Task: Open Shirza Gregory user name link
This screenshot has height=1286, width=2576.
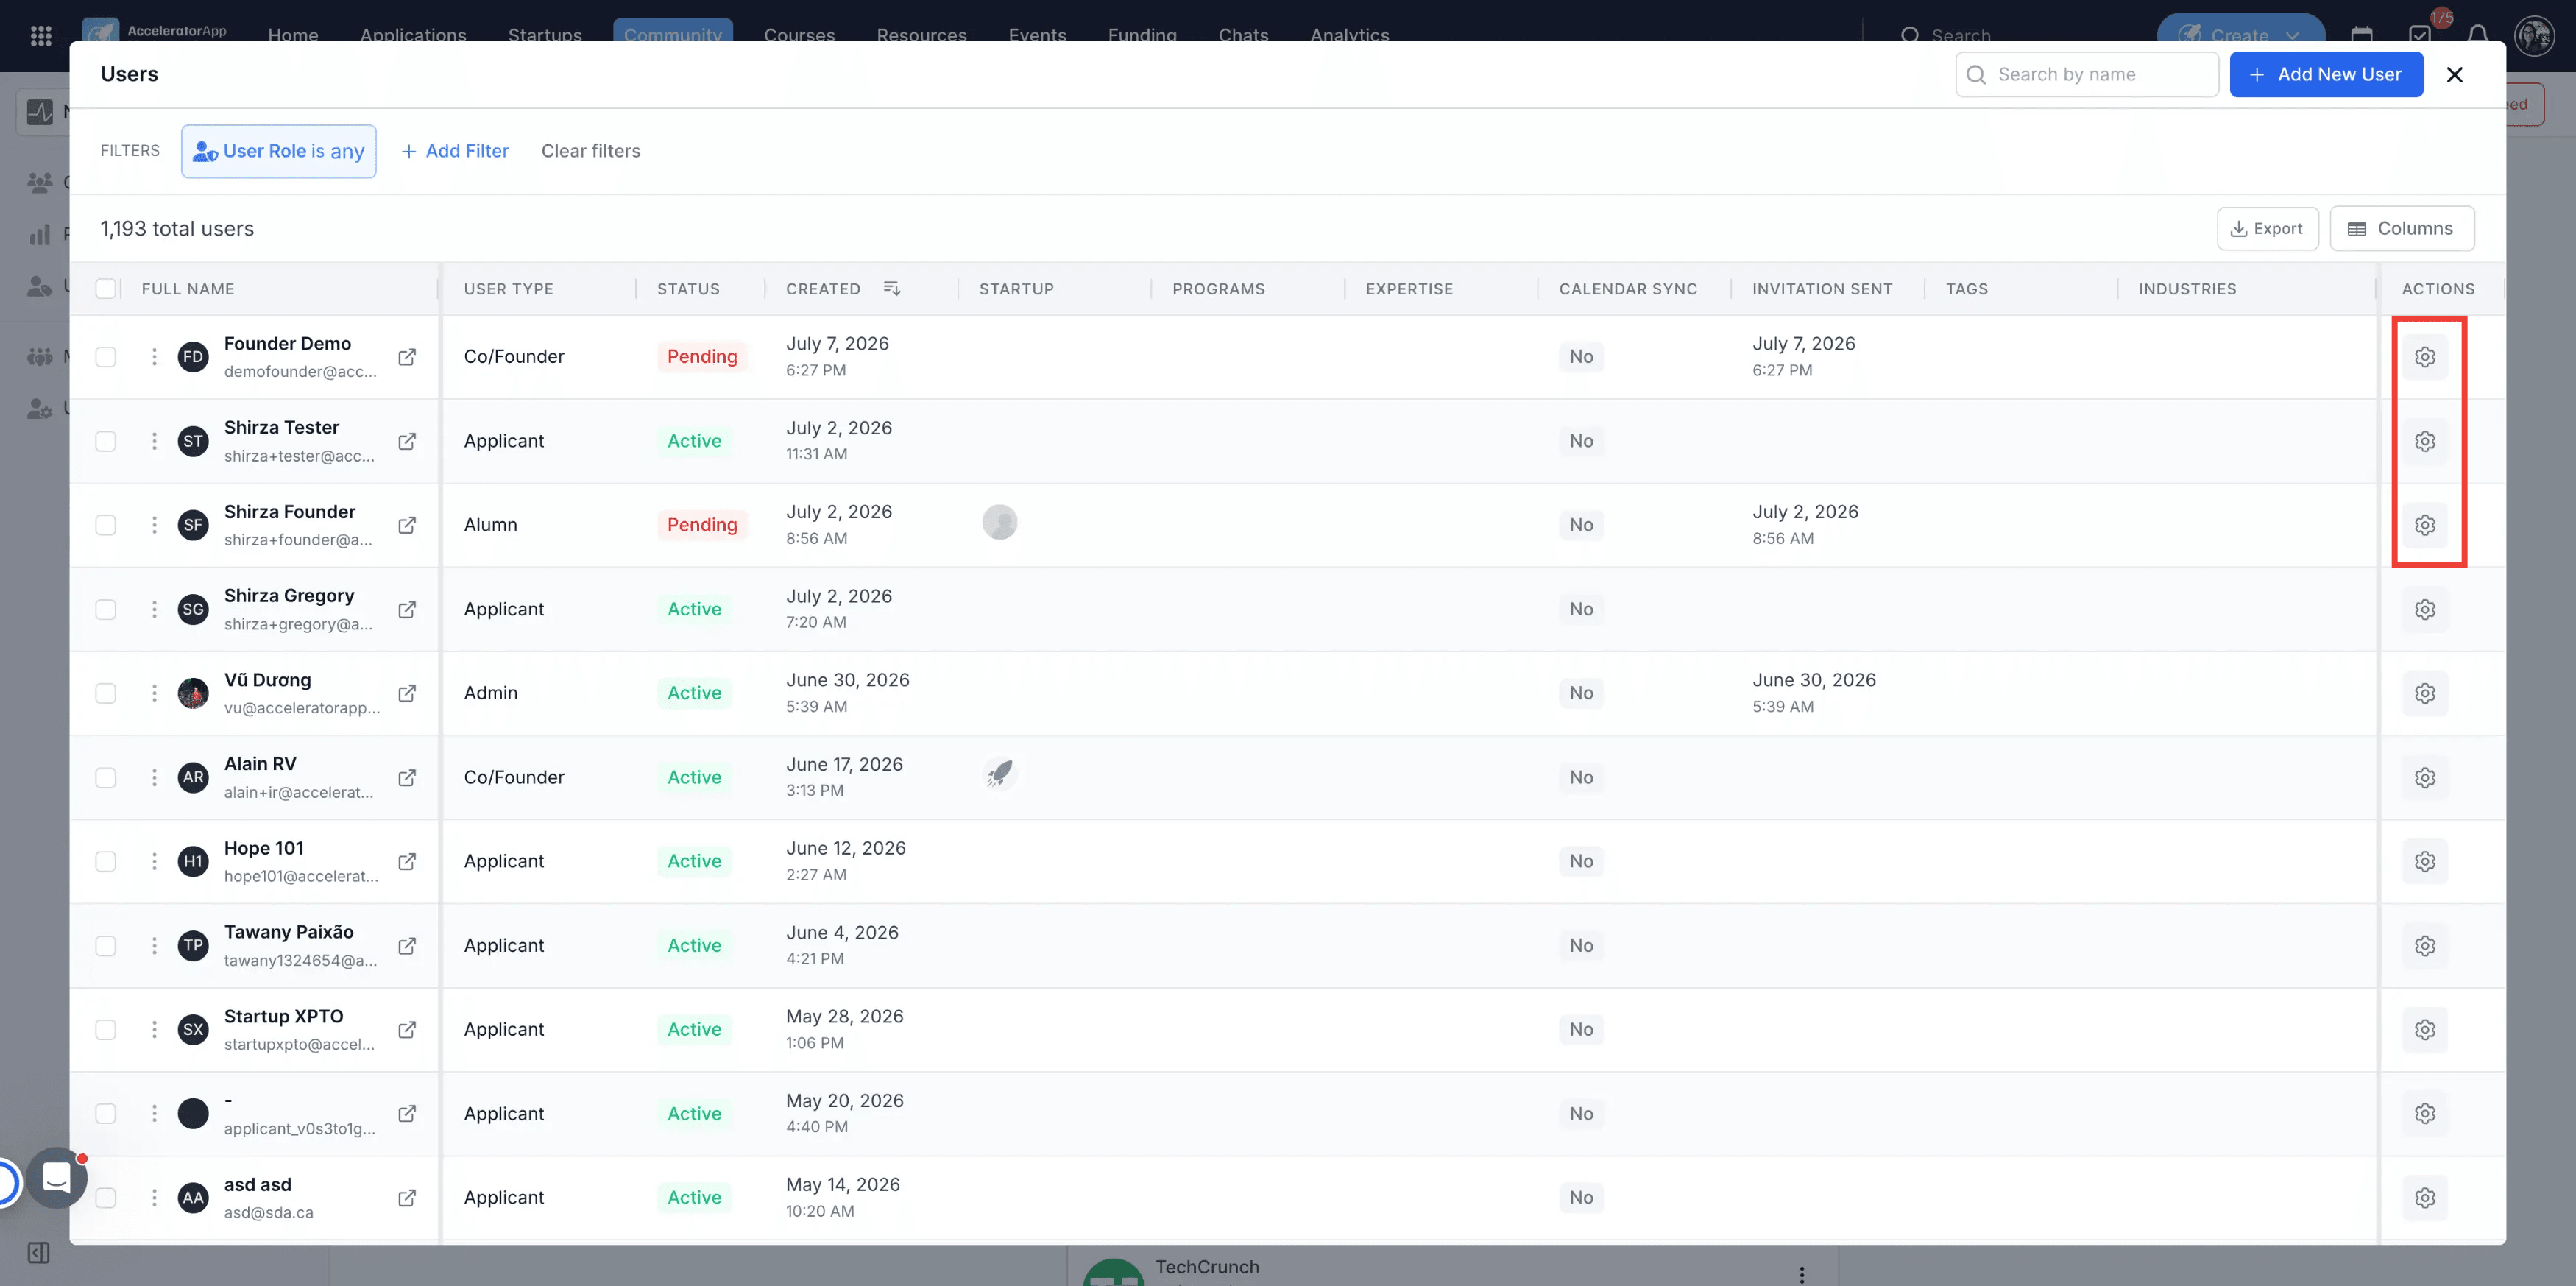Action: pos(289,595)
